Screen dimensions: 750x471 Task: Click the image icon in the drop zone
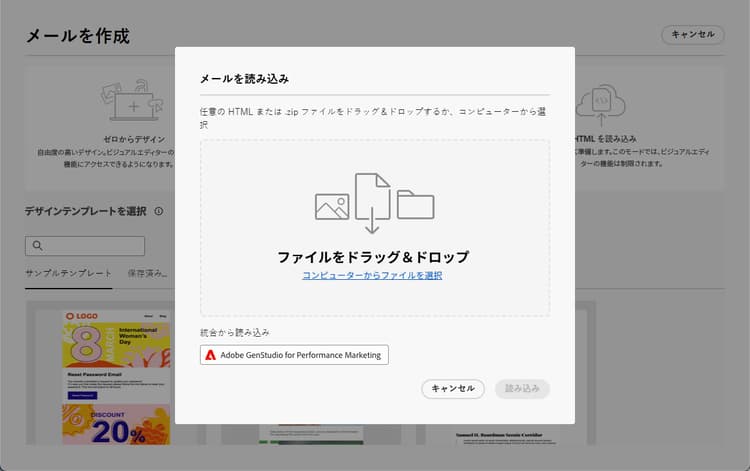(x=332, y=207)
